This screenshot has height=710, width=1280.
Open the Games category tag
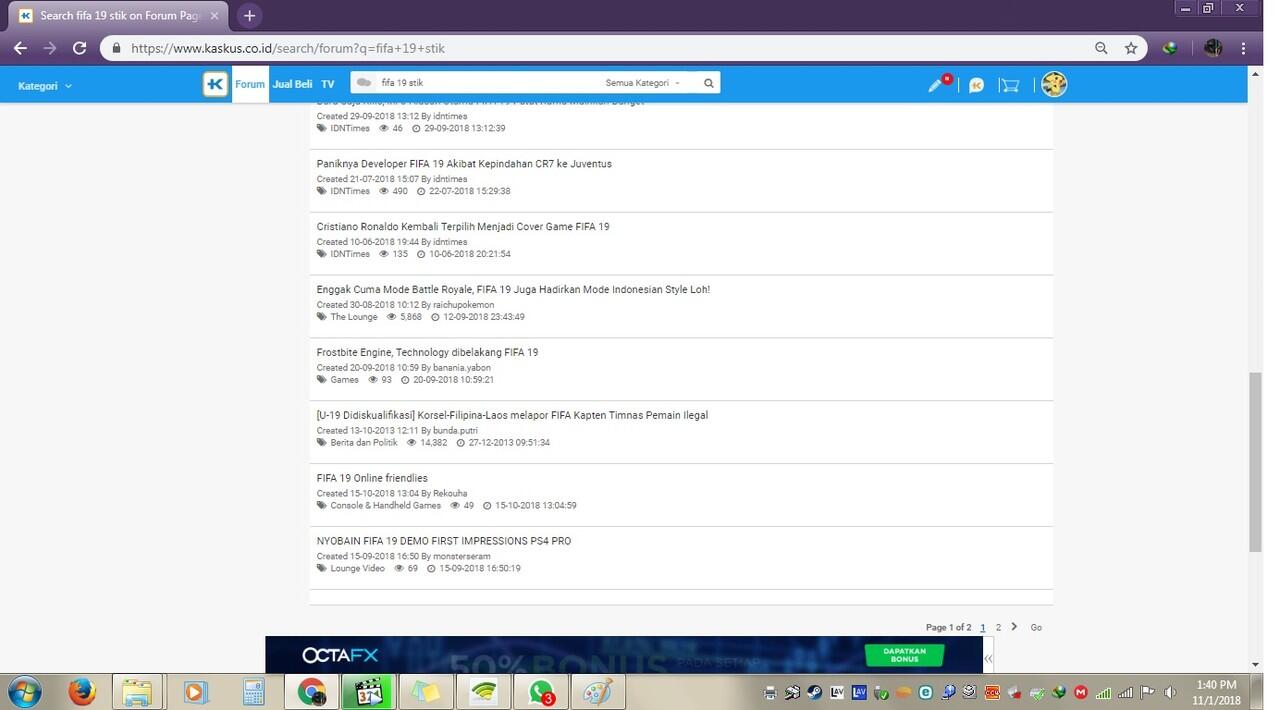coord(344,380)
